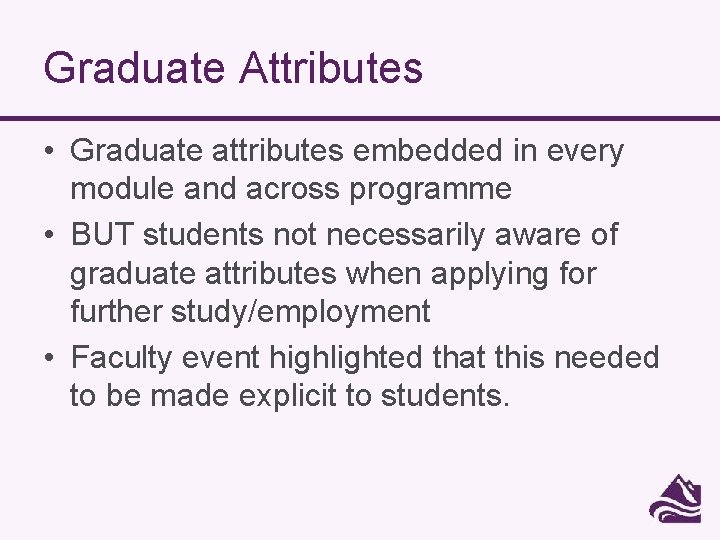Click the line 'to be made explicit to students.'

click(290, 395)
